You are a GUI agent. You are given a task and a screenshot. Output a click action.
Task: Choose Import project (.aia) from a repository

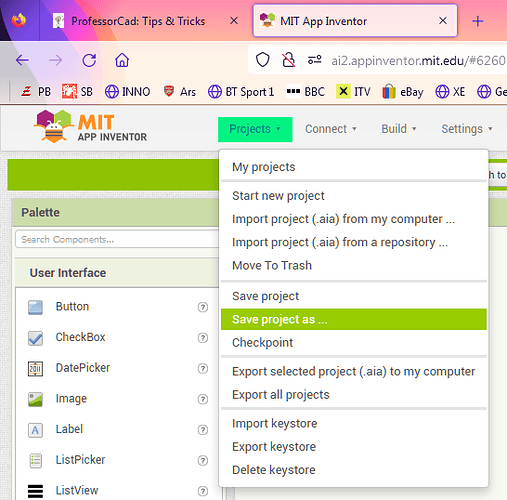coord(354,242)
